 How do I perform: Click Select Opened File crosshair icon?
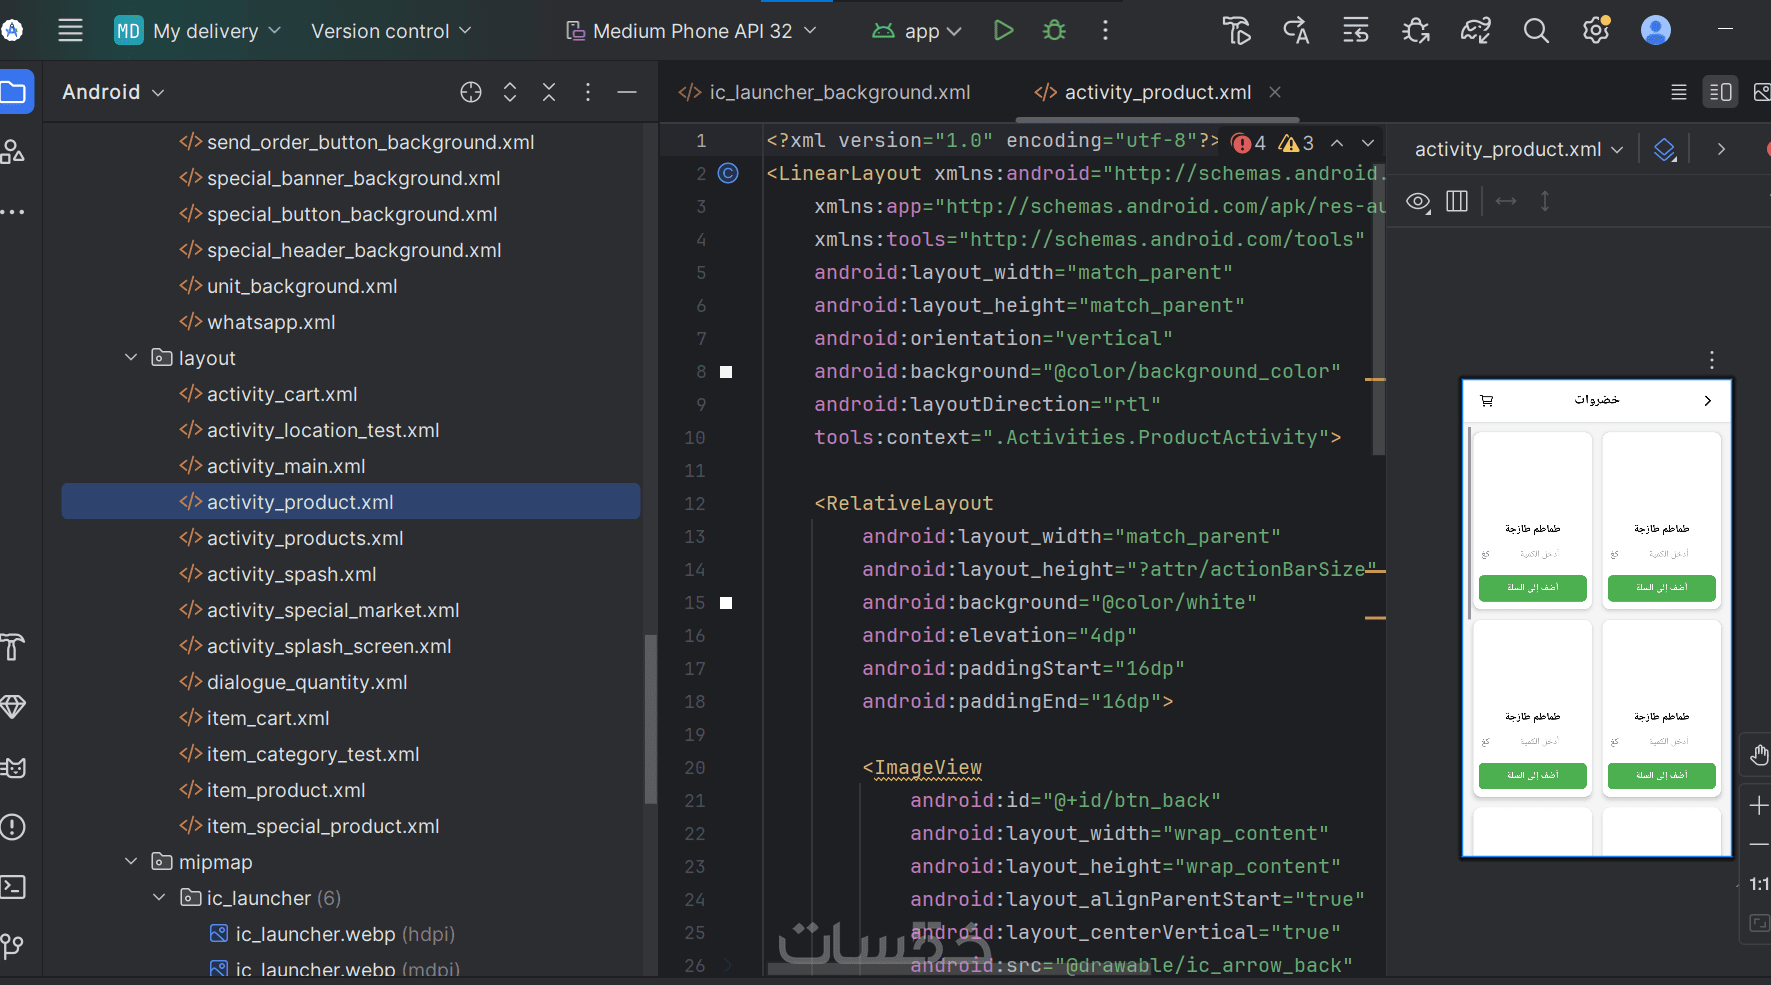click(x=471, y=92)
